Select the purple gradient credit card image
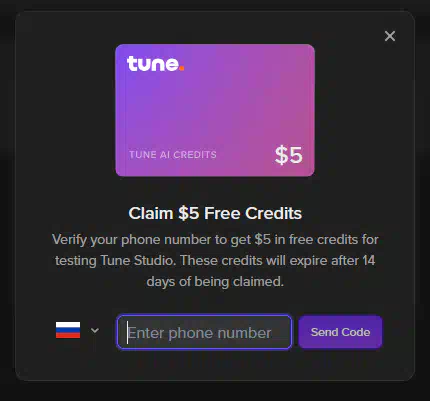430x401 pixels. (x=215, y=110)
